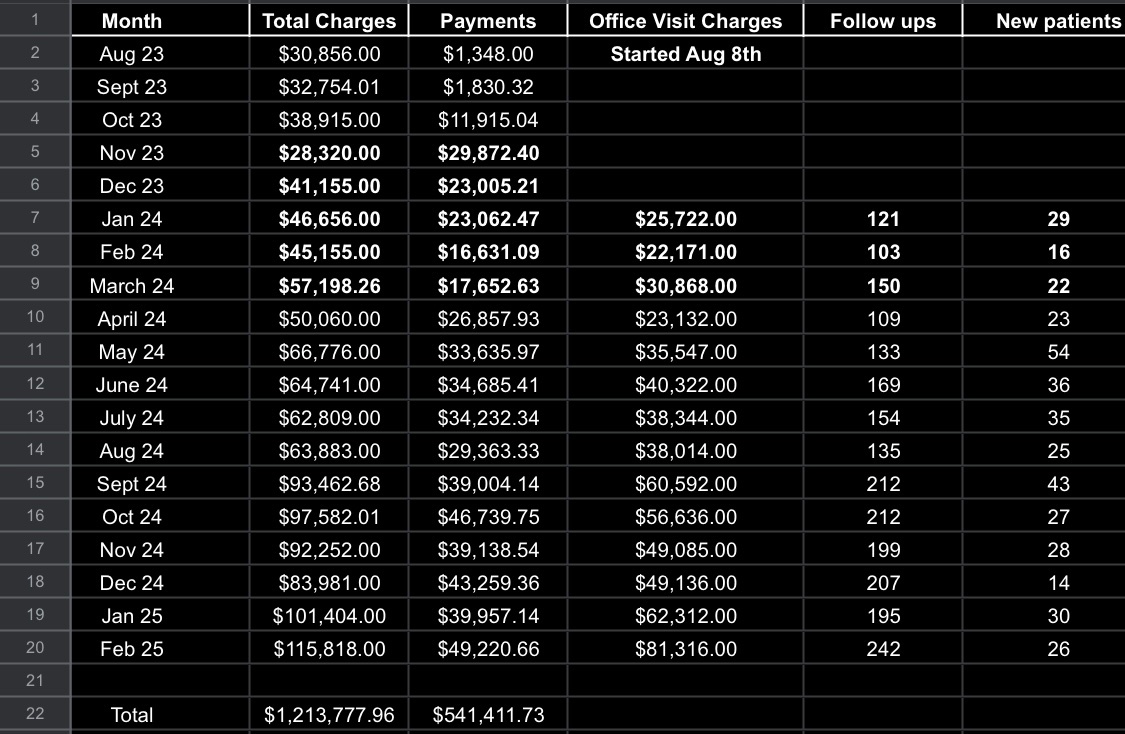Click the Oct 24 total charges $97,582.01 cell
Image resolution: width=1125 pixels, height=734 pixels.
(x=329, y=517)
